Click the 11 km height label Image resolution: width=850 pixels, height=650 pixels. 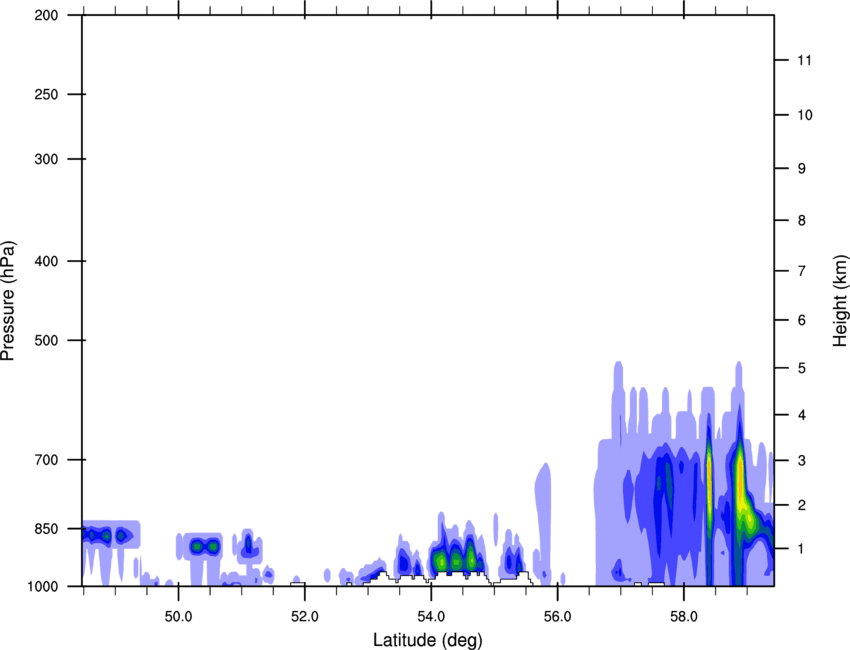[805, 60]
